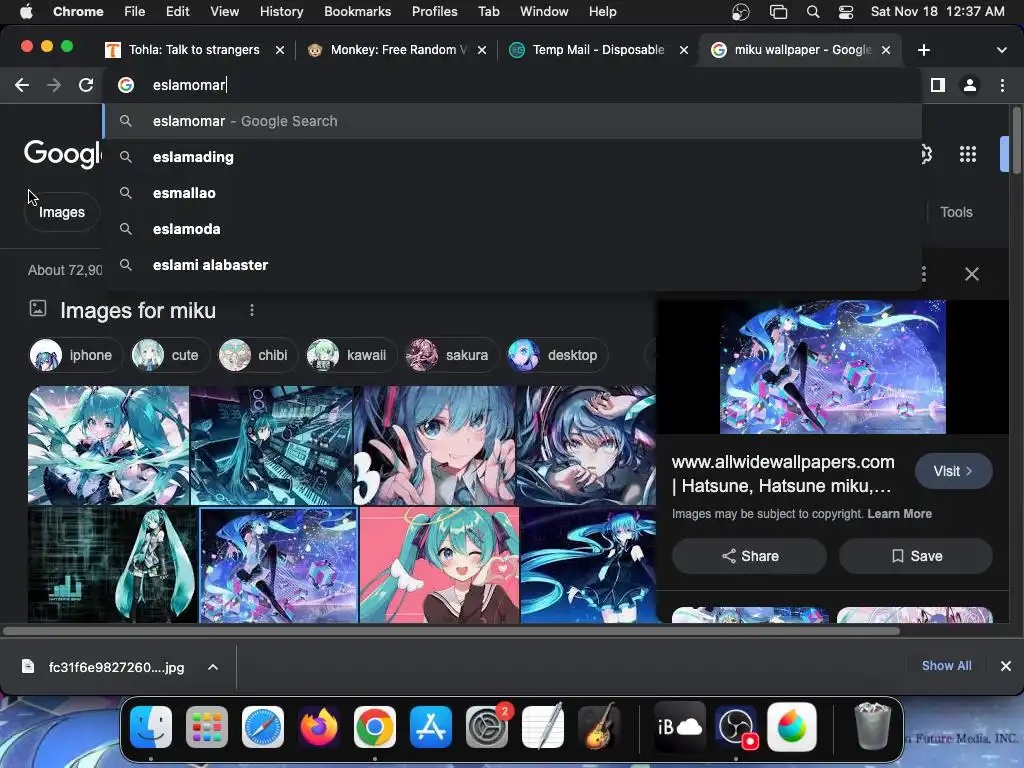Launch Safari from the dock
The height and width of the screenshot is (768, 1024).
click(x=263, y=727)
